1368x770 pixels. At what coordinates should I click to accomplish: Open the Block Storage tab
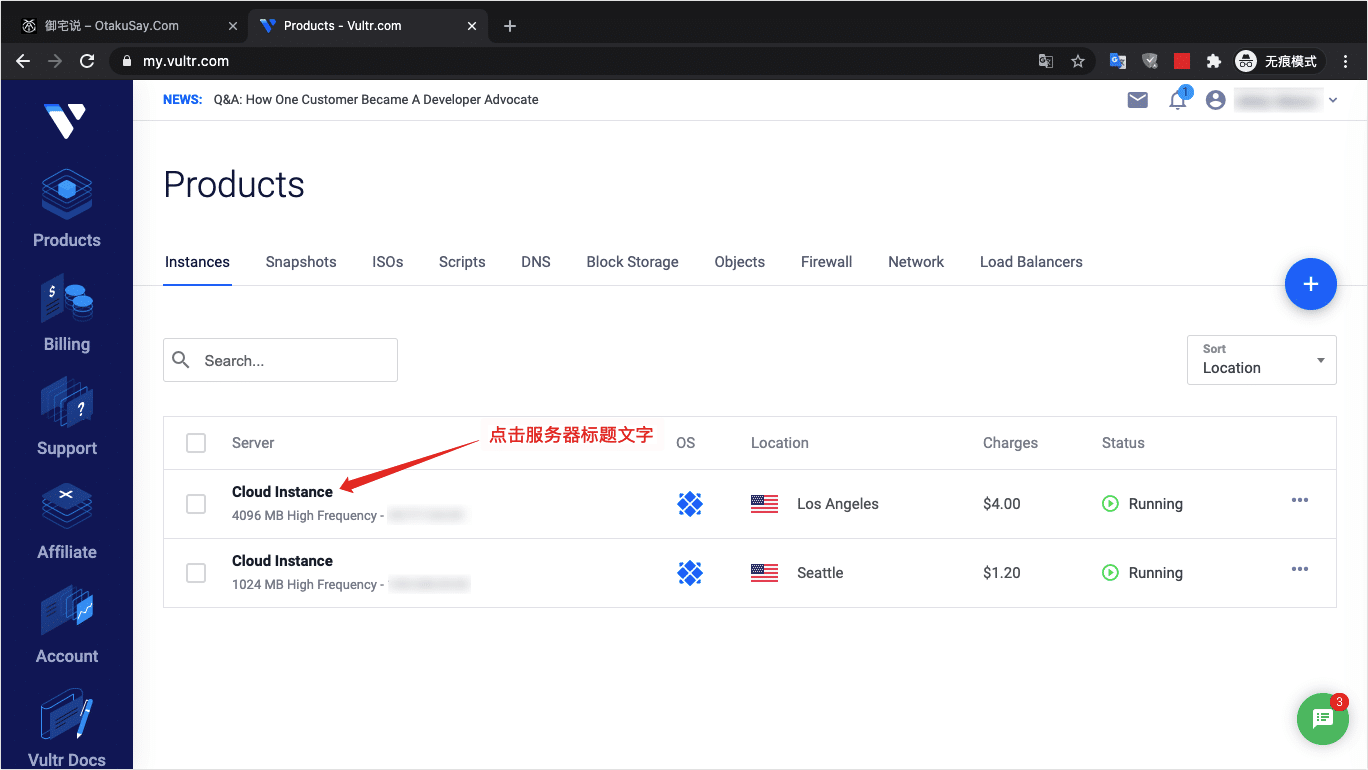pos(633,262)
